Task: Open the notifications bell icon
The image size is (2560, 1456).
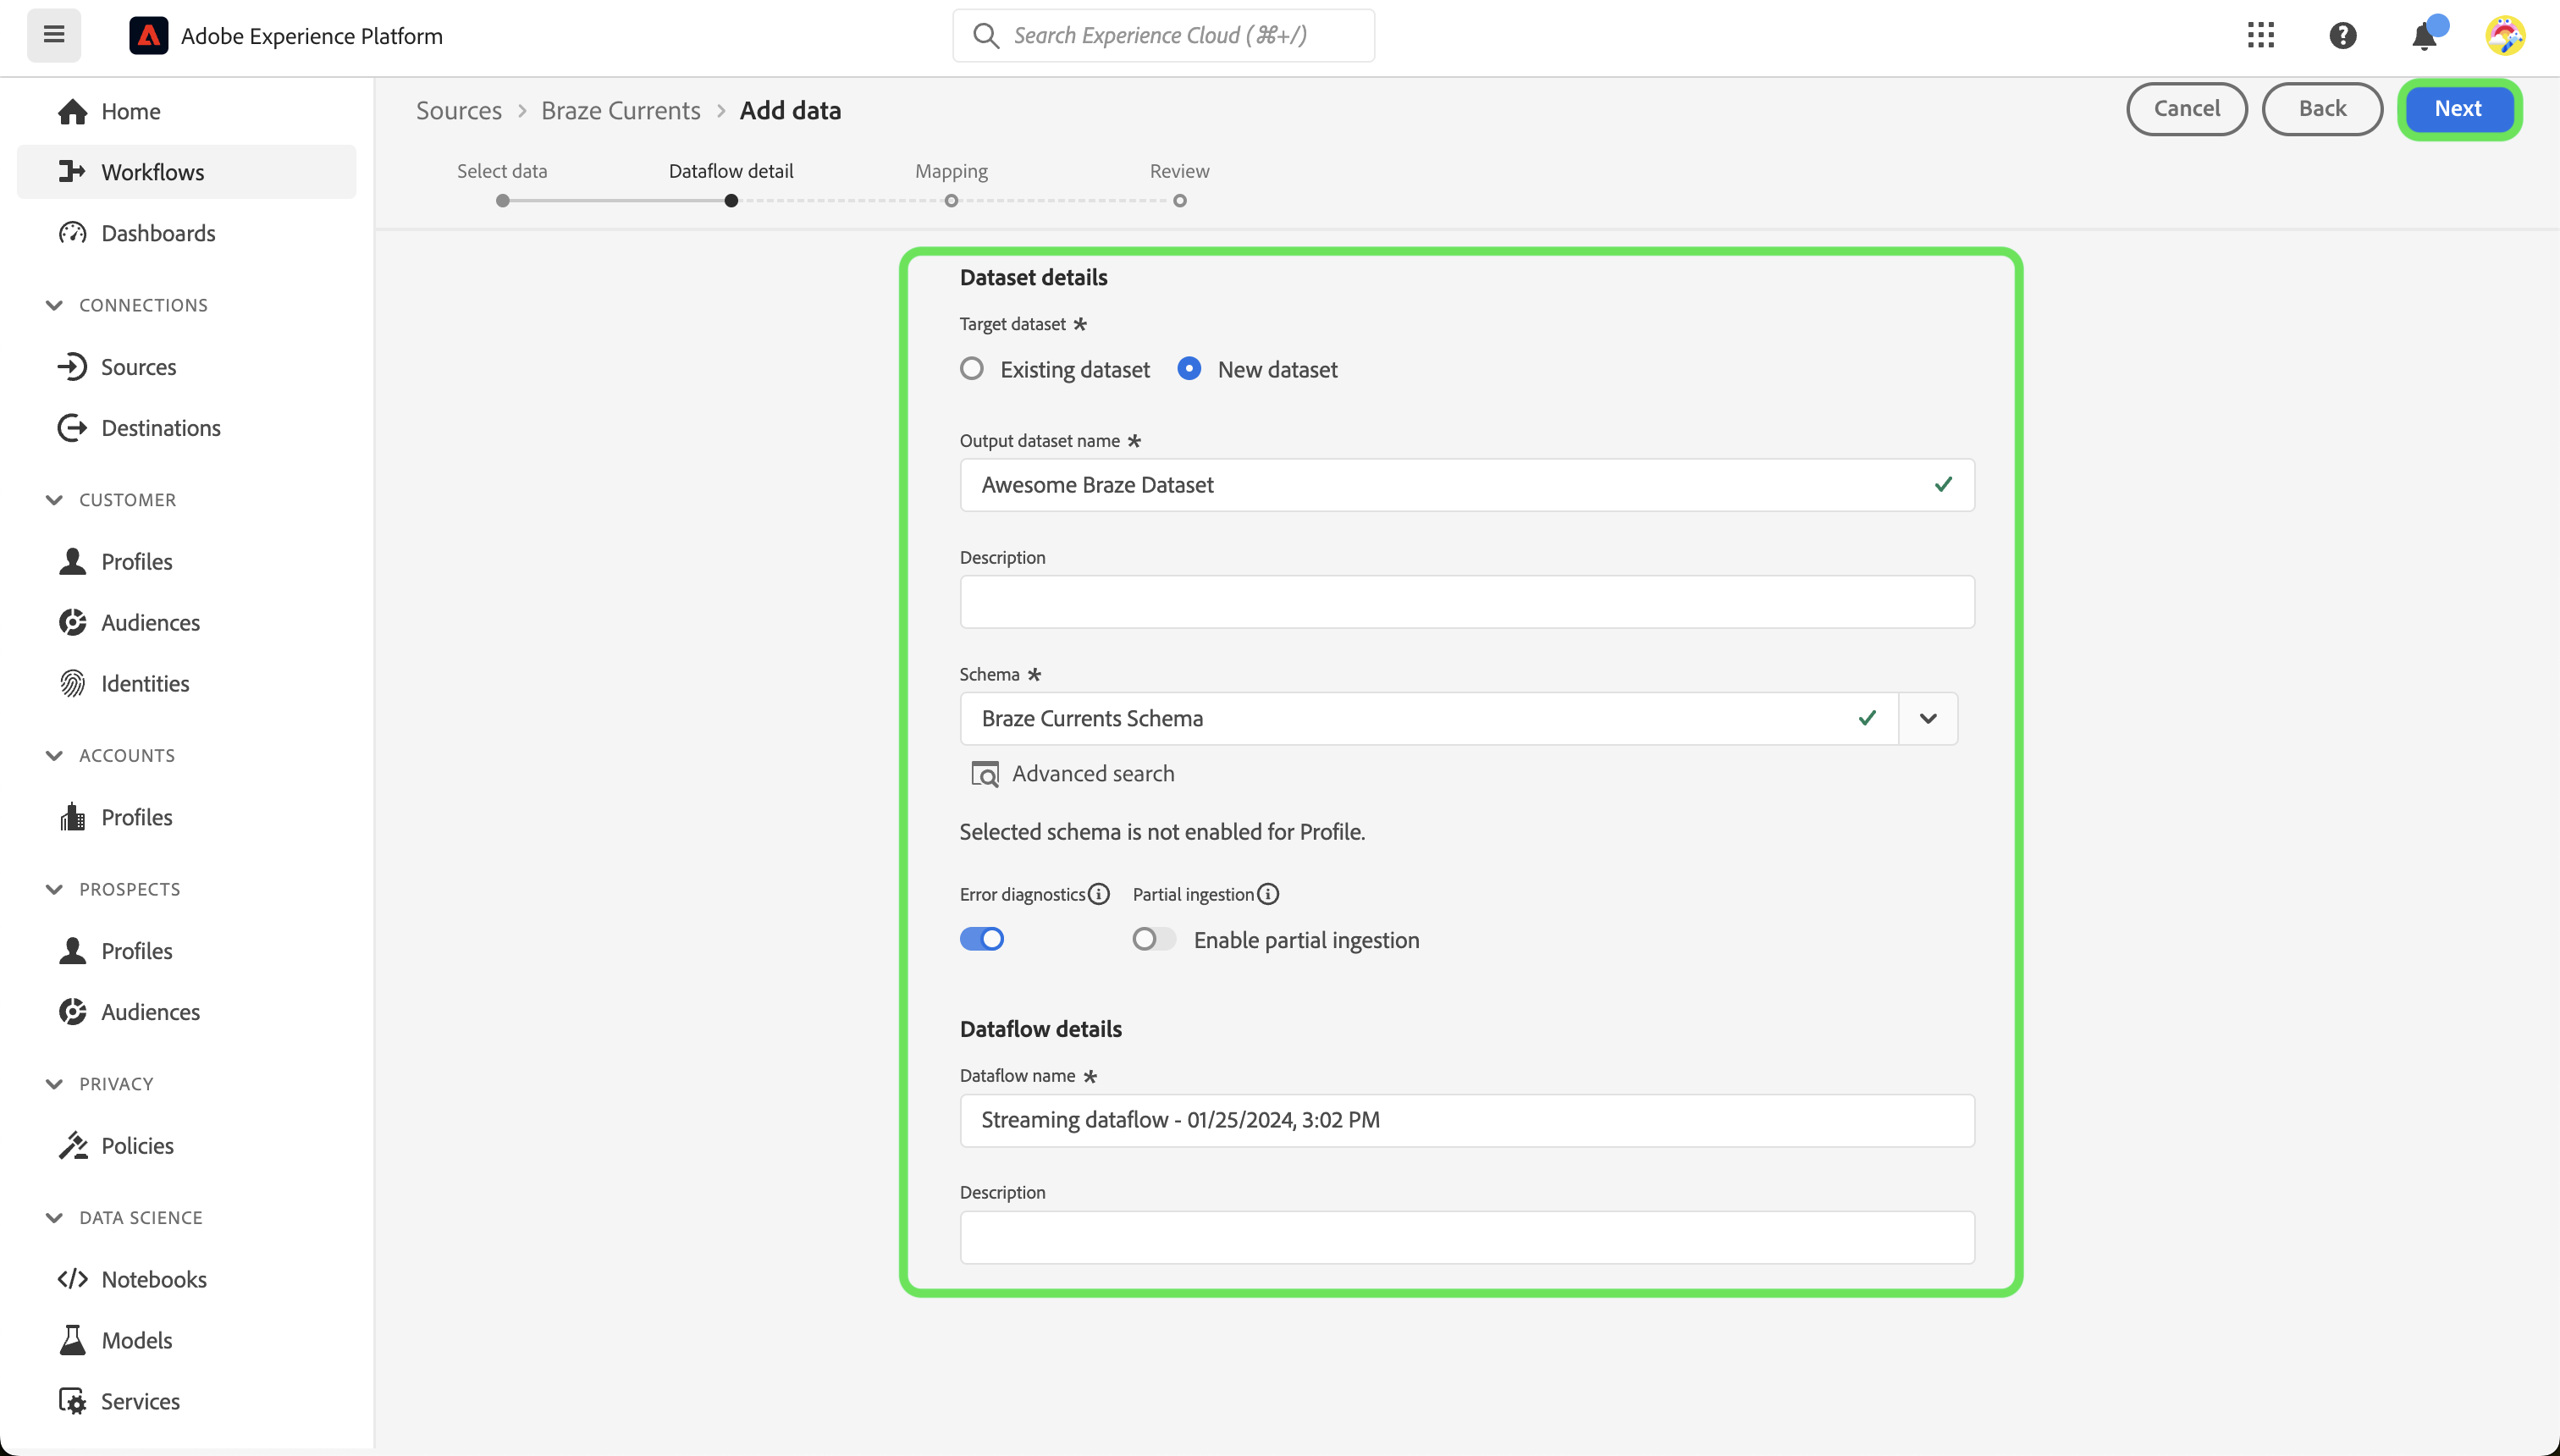Action: coord(2424,36)
